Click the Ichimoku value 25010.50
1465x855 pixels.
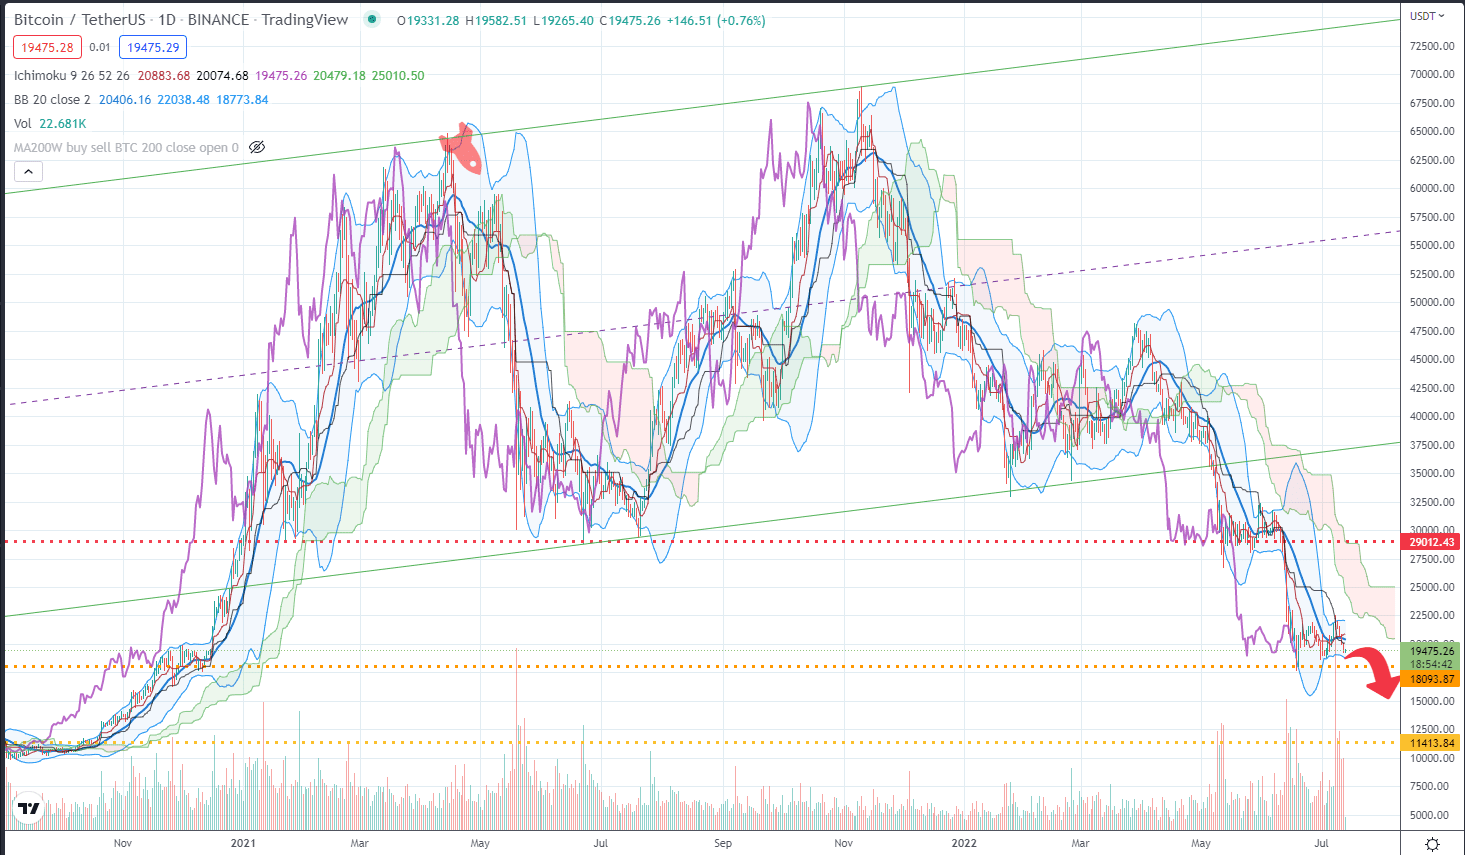[398, 75]
